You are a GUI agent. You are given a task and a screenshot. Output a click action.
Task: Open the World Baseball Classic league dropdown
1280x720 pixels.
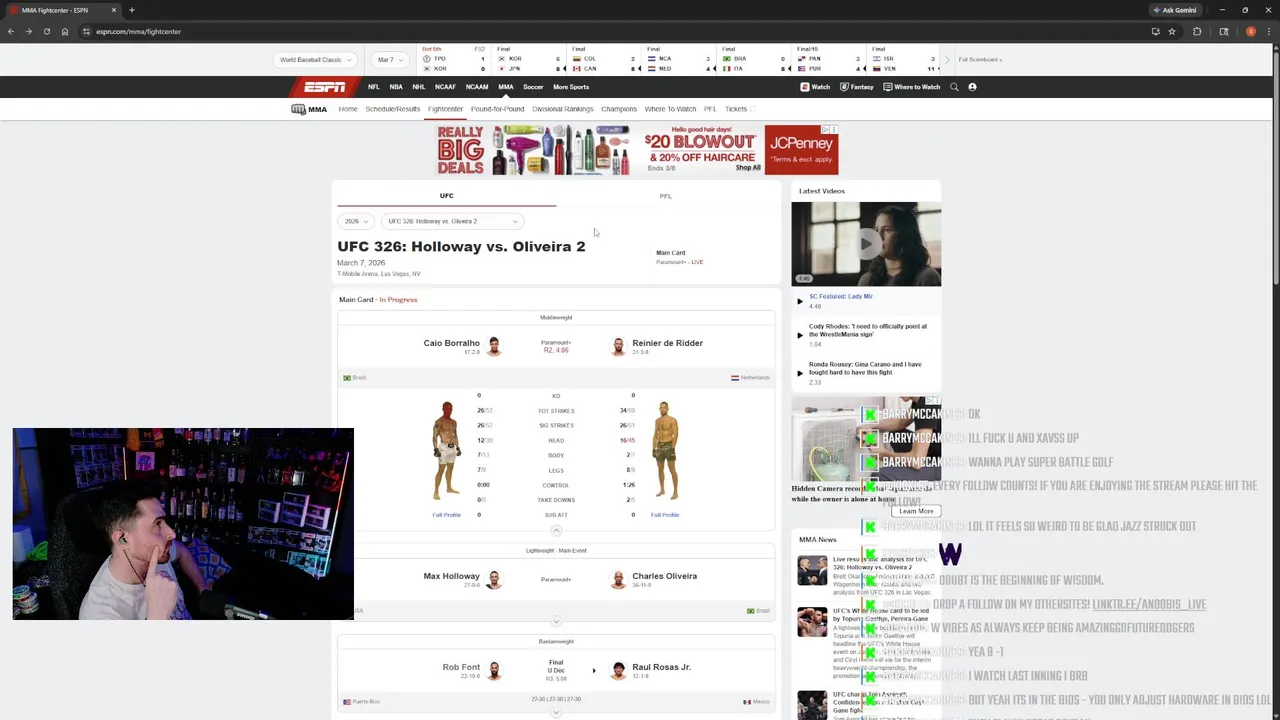pyautogui.click(x=314, y=60)
